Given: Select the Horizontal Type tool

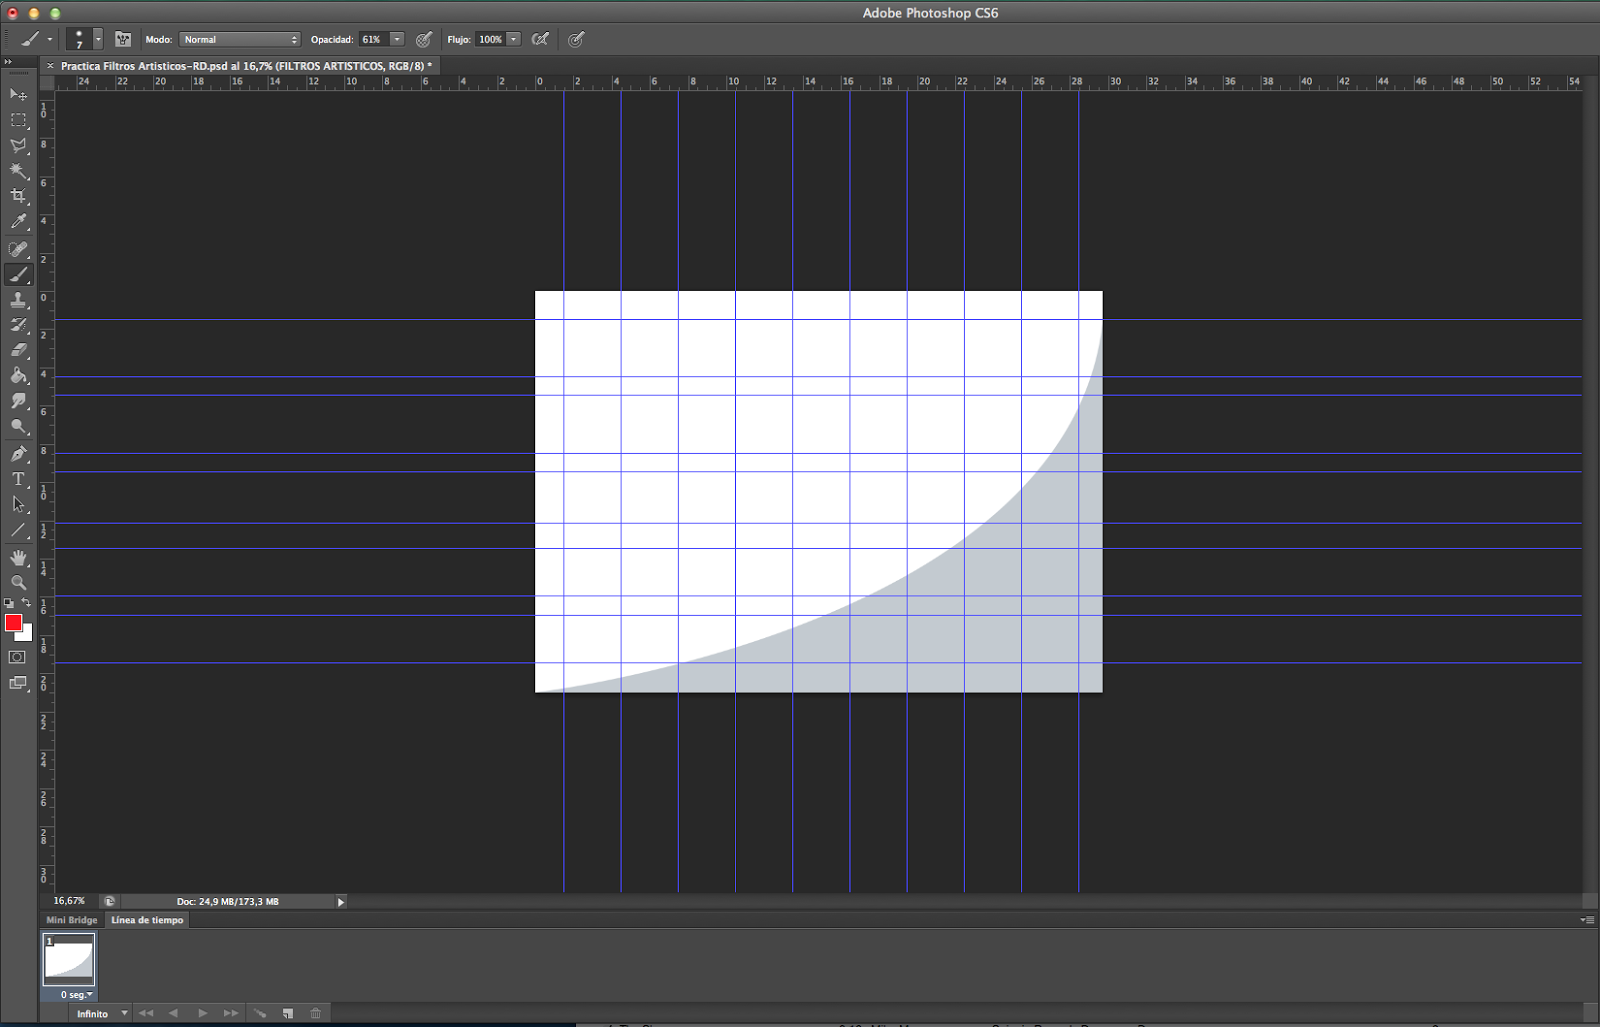Looking at the screenshot, I should tap(18, 479).
